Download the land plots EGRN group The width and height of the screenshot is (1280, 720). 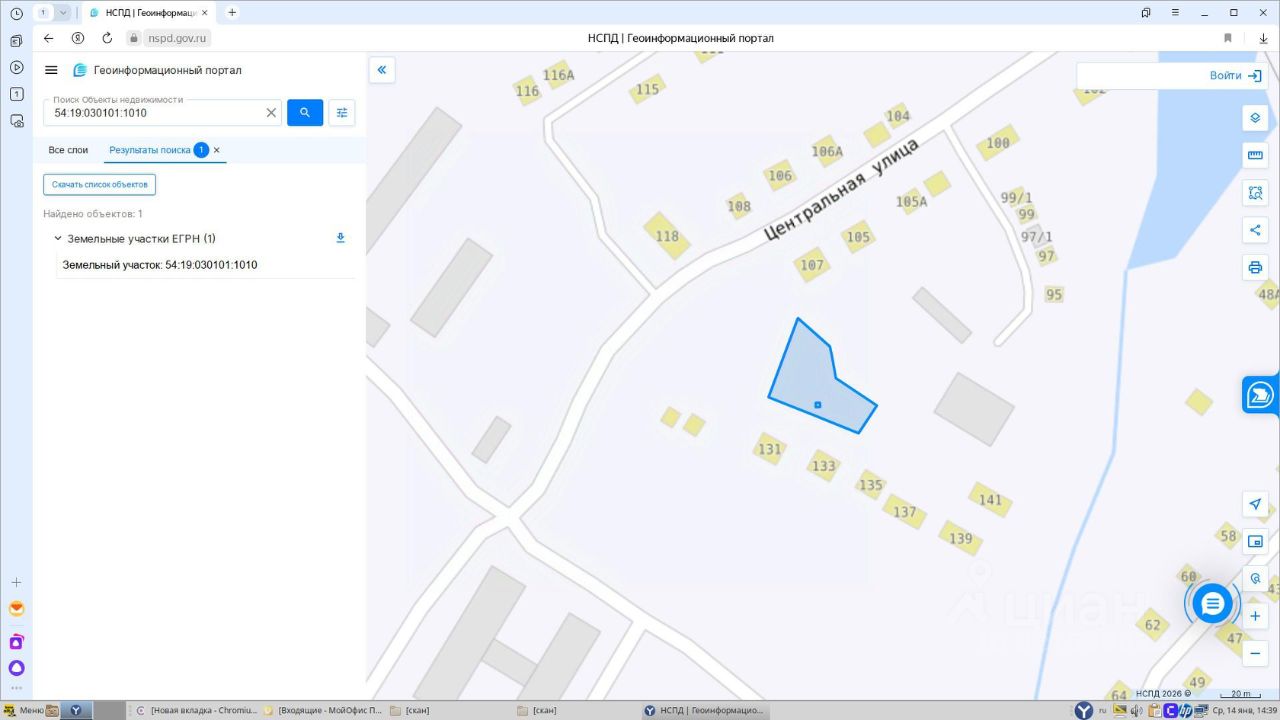[x=340, y=238]
